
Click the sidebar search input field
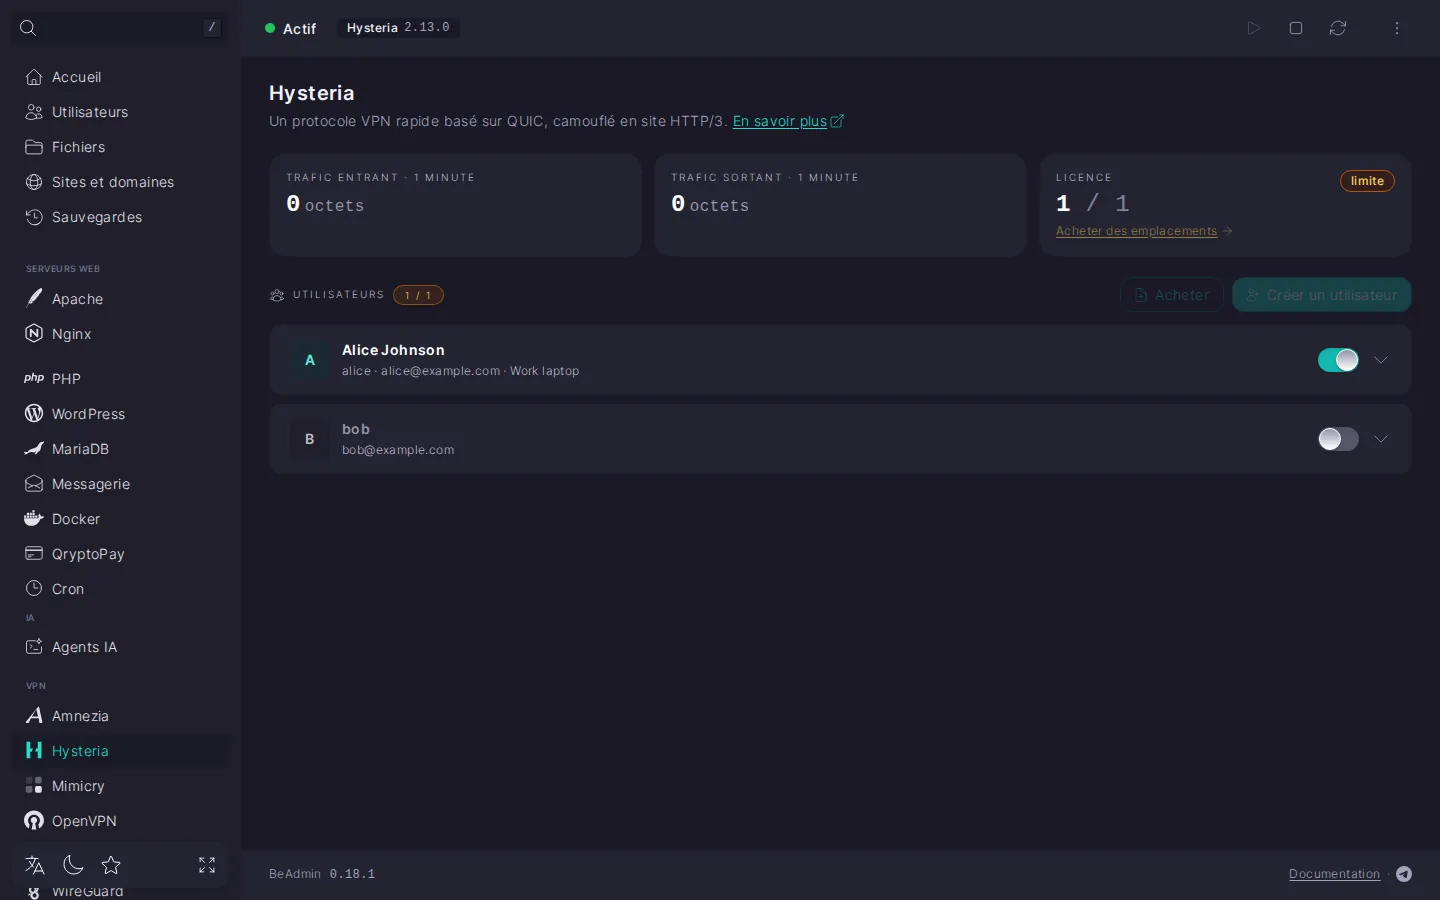click(120, 28)
